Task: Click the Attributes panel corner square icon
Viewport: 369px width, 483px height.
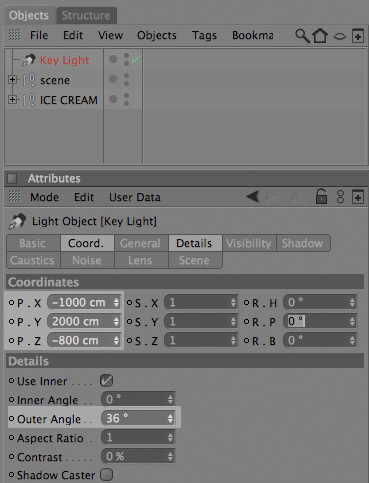Action: (12, 178)
